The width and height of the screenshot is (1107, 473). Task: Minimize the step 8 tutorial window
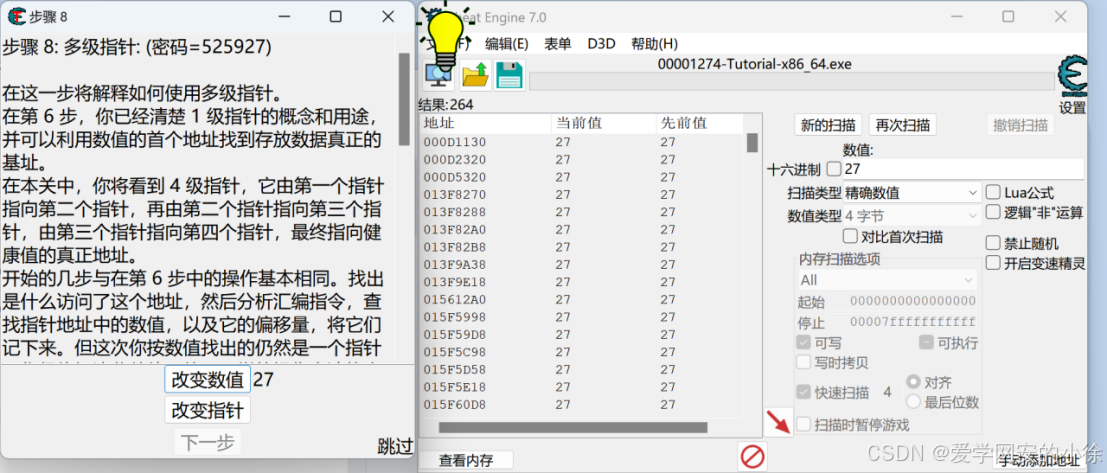point(284,16)
